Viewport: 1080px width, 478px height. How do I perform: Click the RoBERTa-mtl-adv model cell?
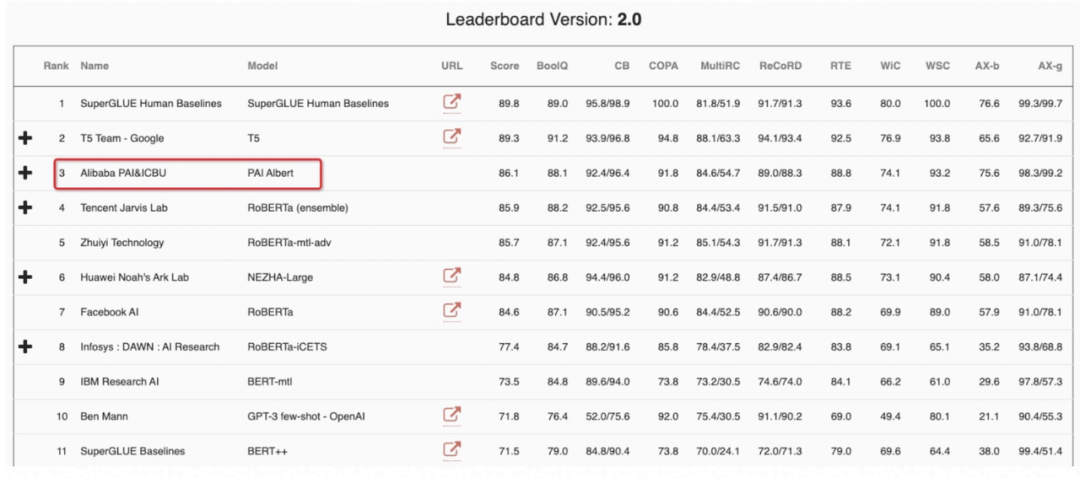[289, 242]
